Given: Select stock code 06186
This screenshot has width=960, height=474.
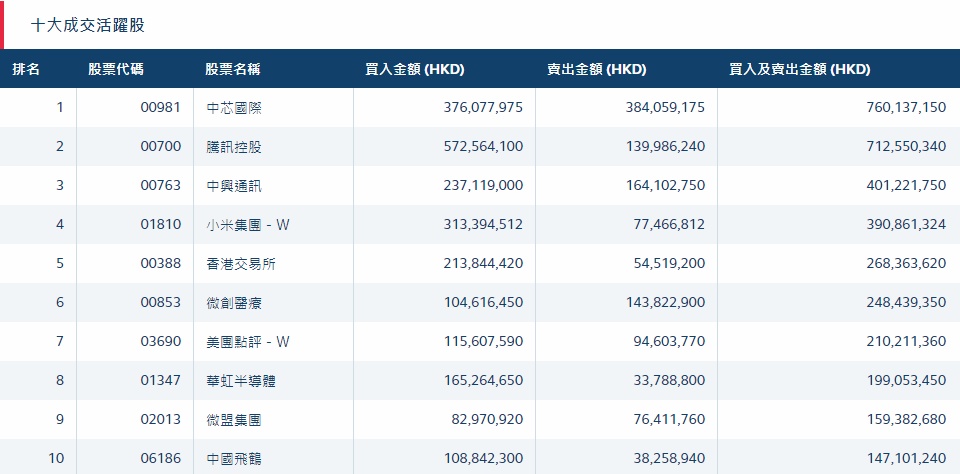Looking at the screenshot, I should (x=161, y=458).
